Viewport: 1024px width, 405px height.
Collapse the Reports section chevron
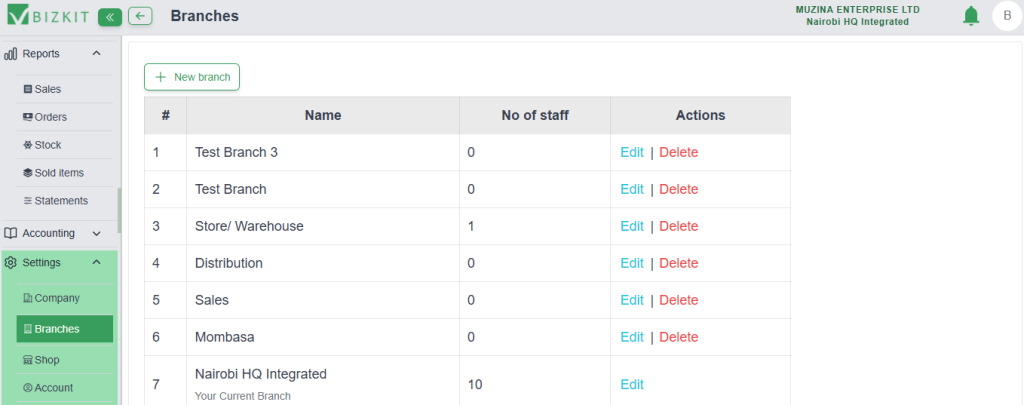(x=96, y=53)
